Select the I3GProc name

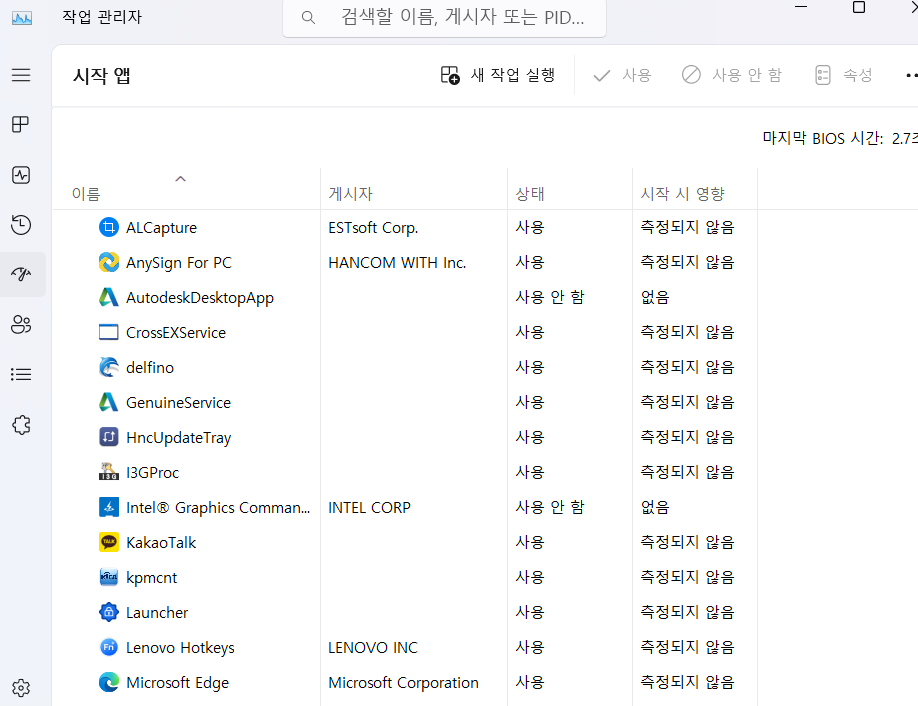[x=152, y=472]
